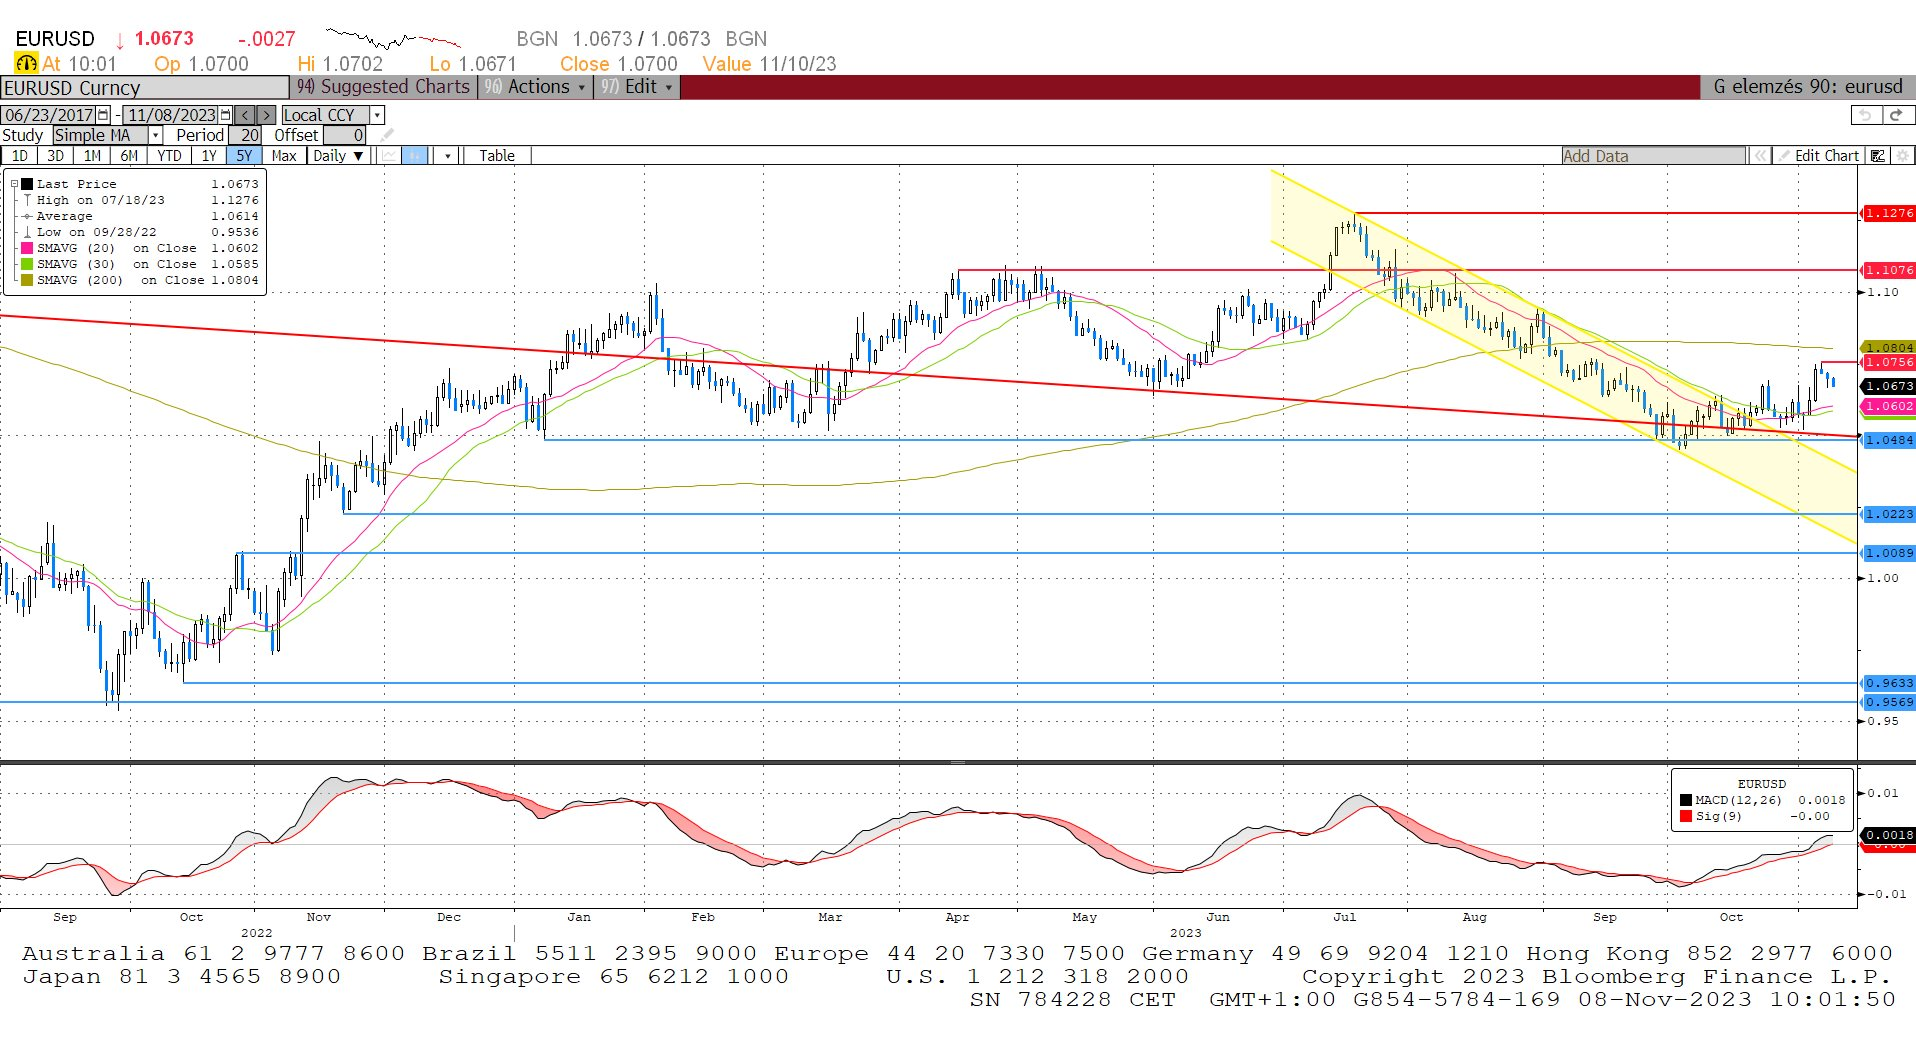Collapse the Last Price legend tree

coord(14,184)
